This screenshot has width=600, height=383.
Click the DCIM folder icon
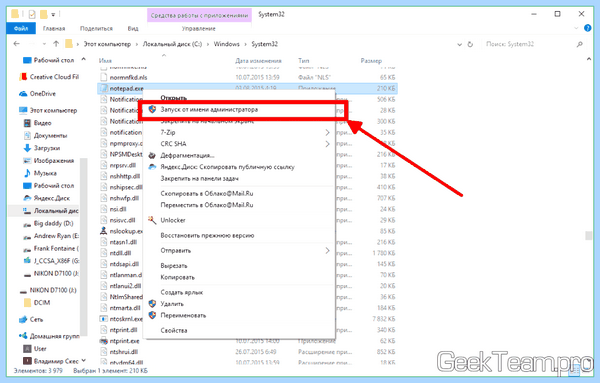[27, 302]
